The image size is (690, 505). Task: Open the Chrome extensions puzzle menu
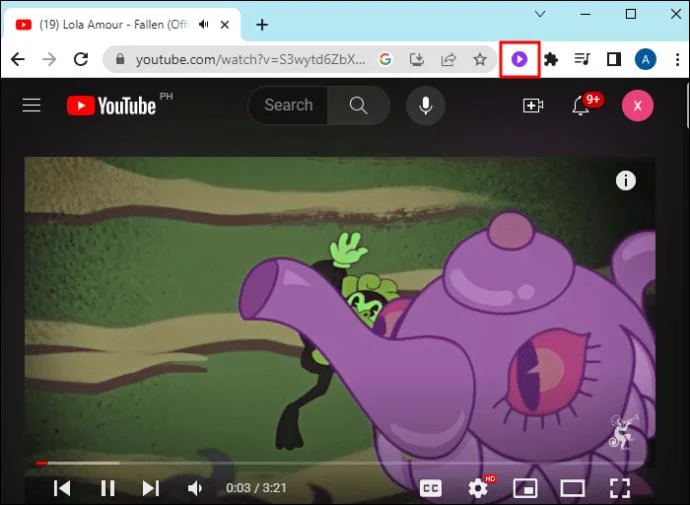point(551,59)
